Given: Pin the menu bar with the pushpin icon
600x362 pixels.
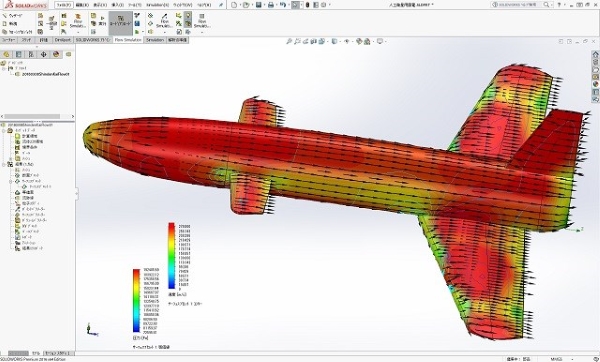Looking at the screenshot, I should pyautogui.click(x=221, y=5).
